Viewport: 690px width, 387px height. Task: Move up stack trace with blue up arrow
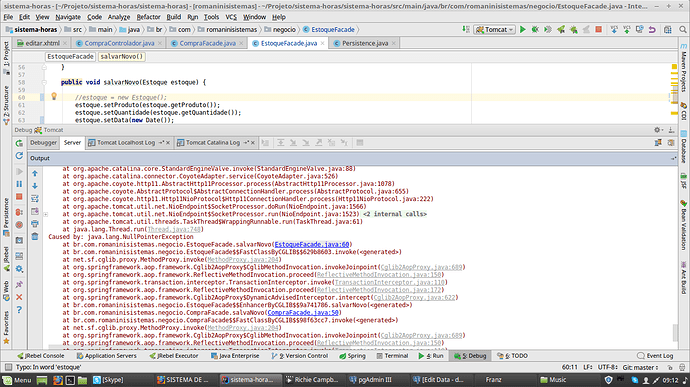pos(35,173)
